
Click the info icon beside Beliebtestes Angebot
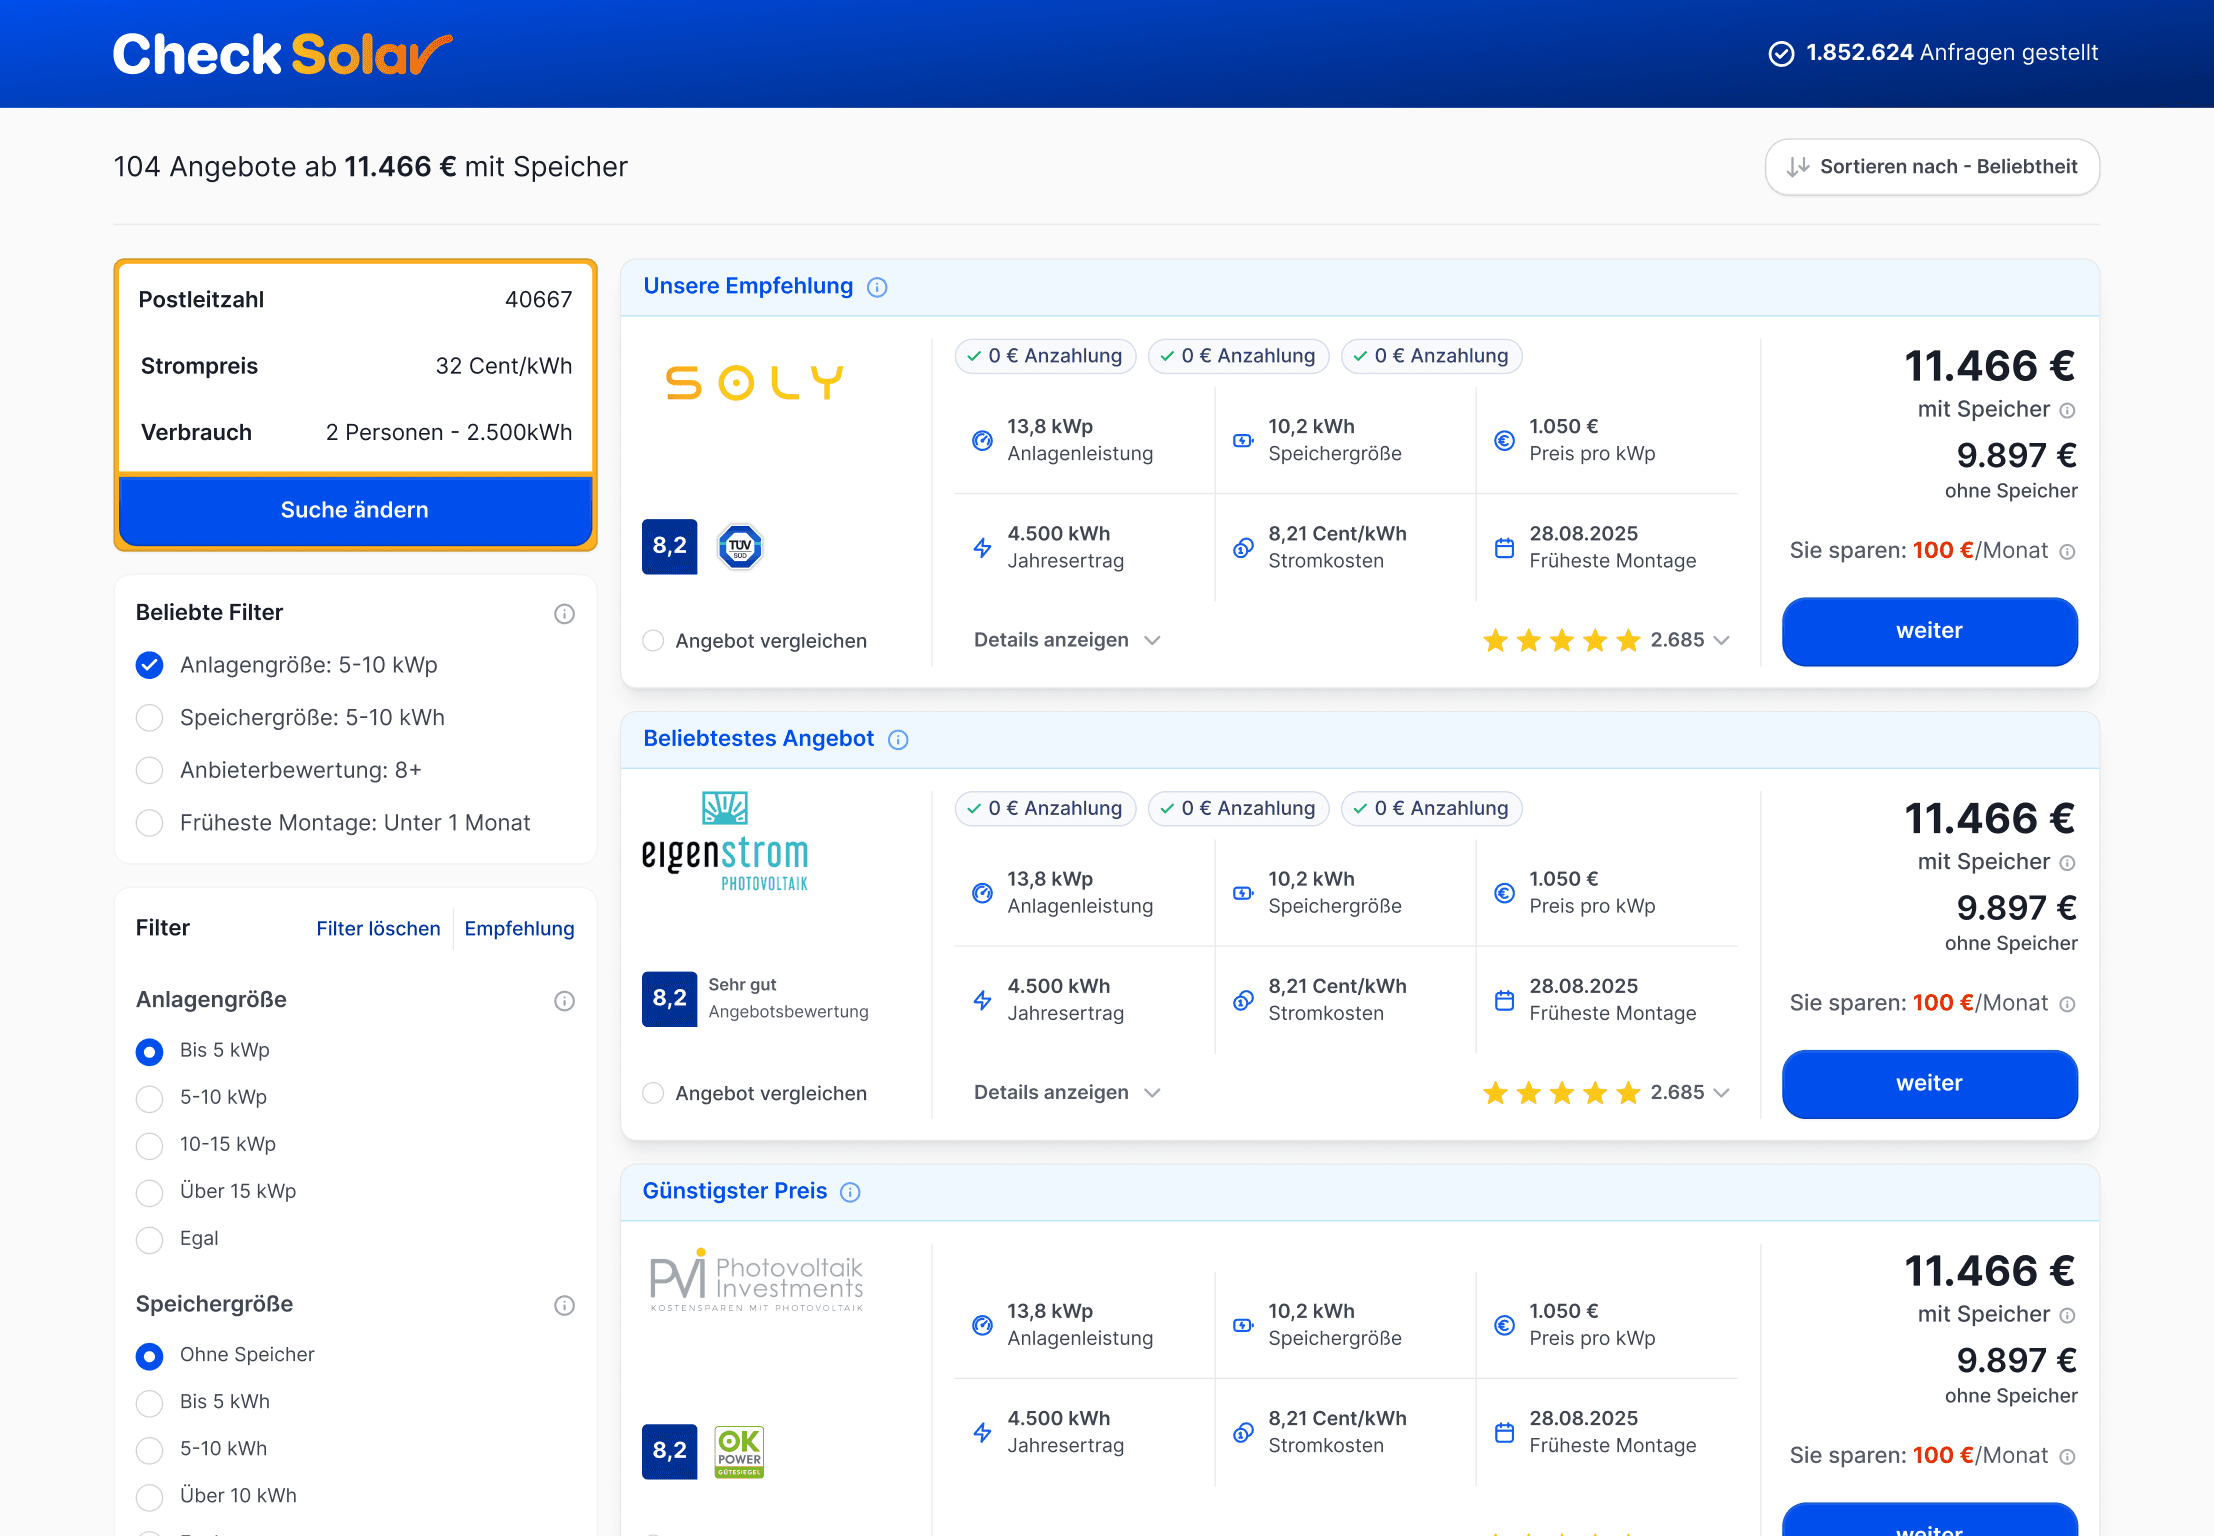click(x=898, y=740)
